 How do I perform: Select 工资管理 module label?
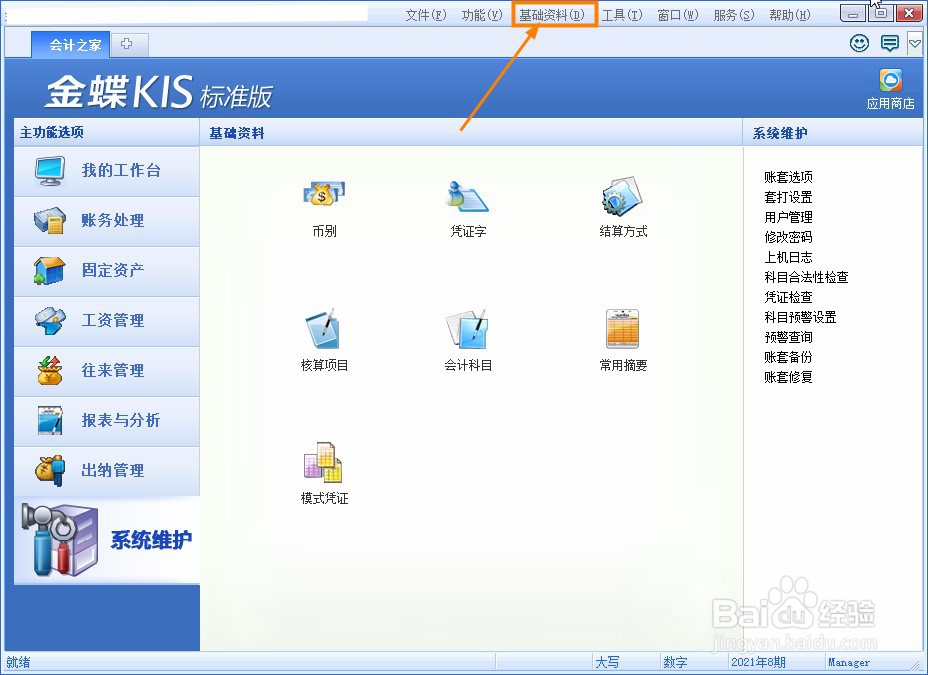[112, 320]
